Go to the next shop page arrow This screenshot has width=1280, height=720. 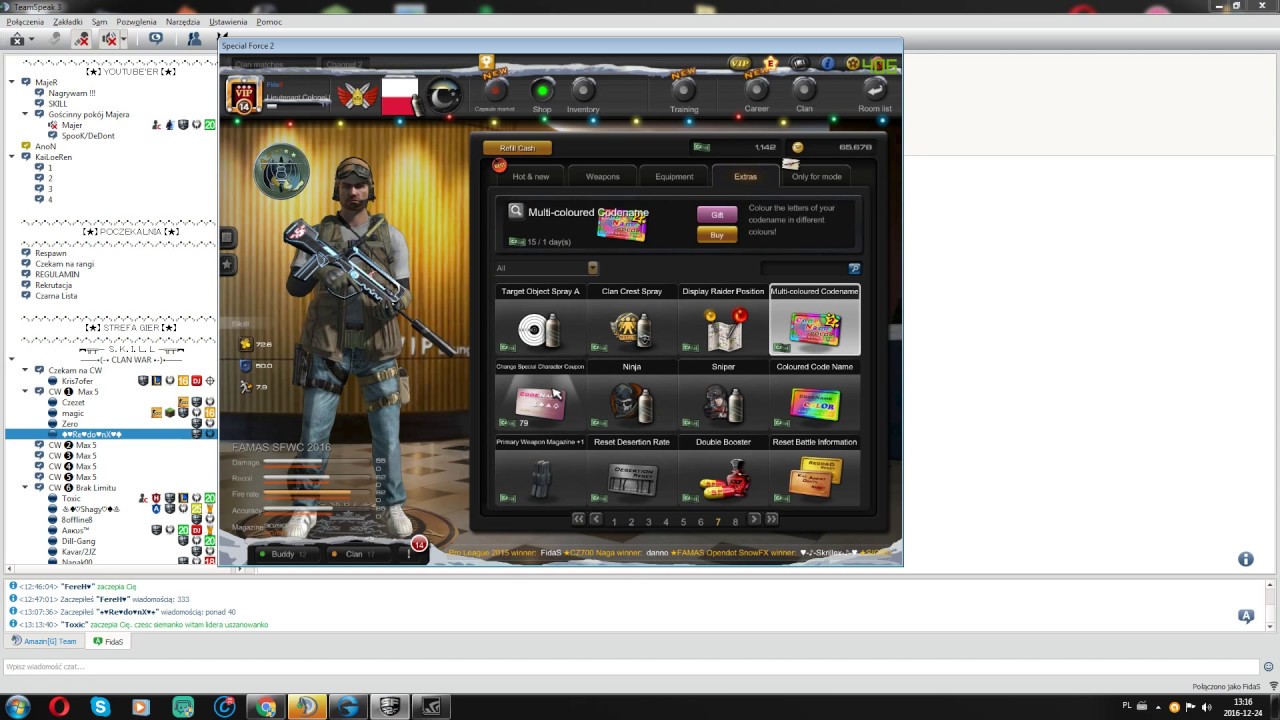755,519
